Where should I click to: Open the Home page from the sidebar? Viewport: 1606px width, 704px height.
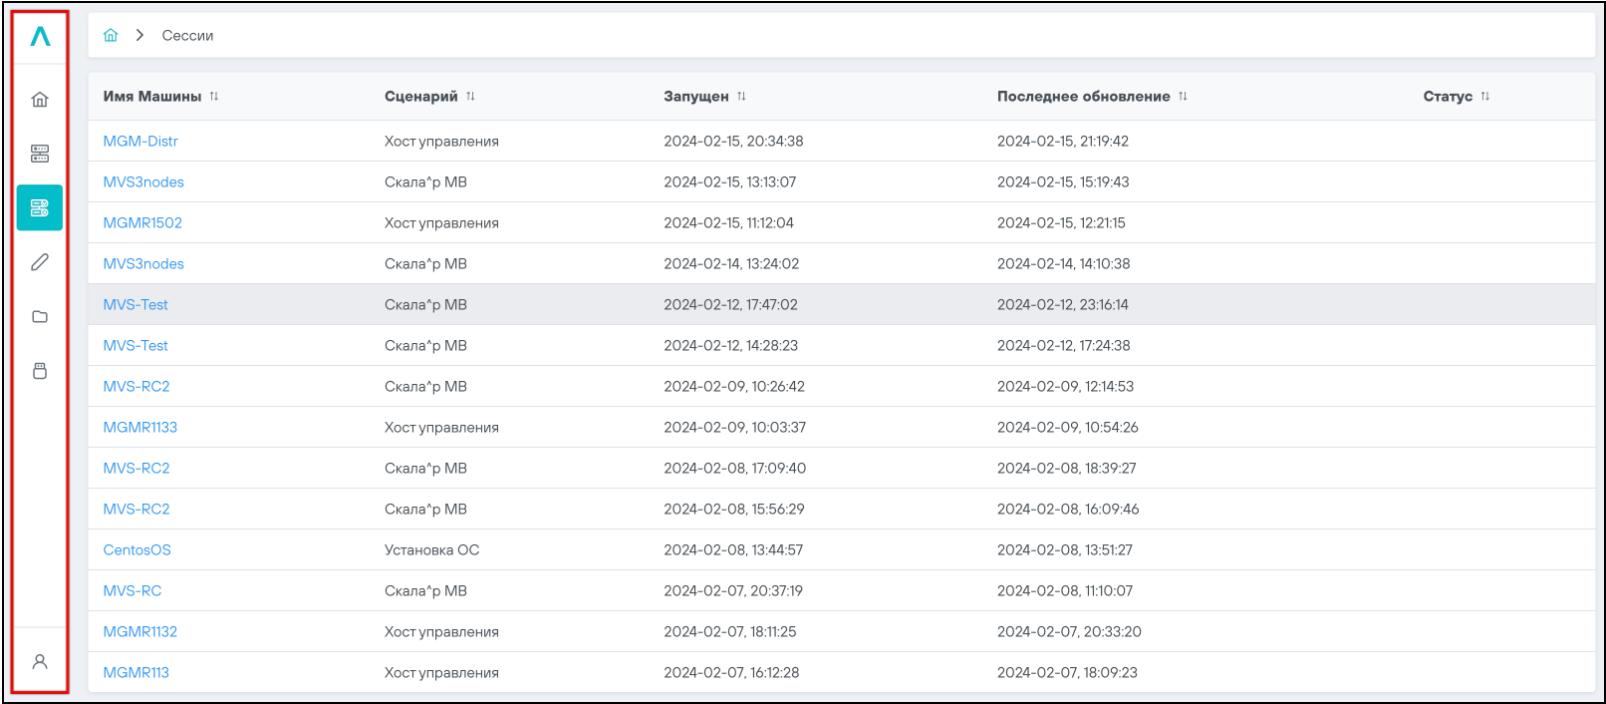click(x=40, y=99)
